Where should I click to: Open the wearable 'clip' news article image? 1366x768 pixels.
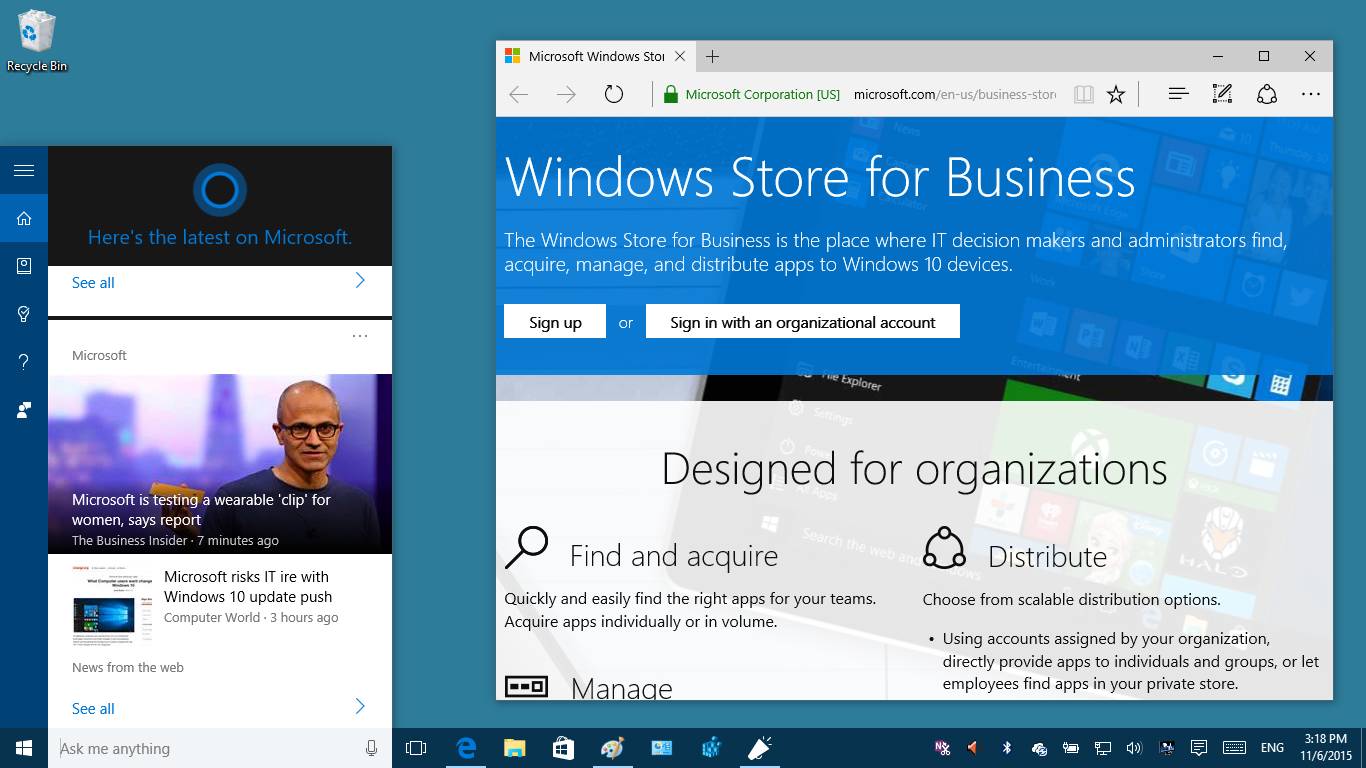coord(220,463)
